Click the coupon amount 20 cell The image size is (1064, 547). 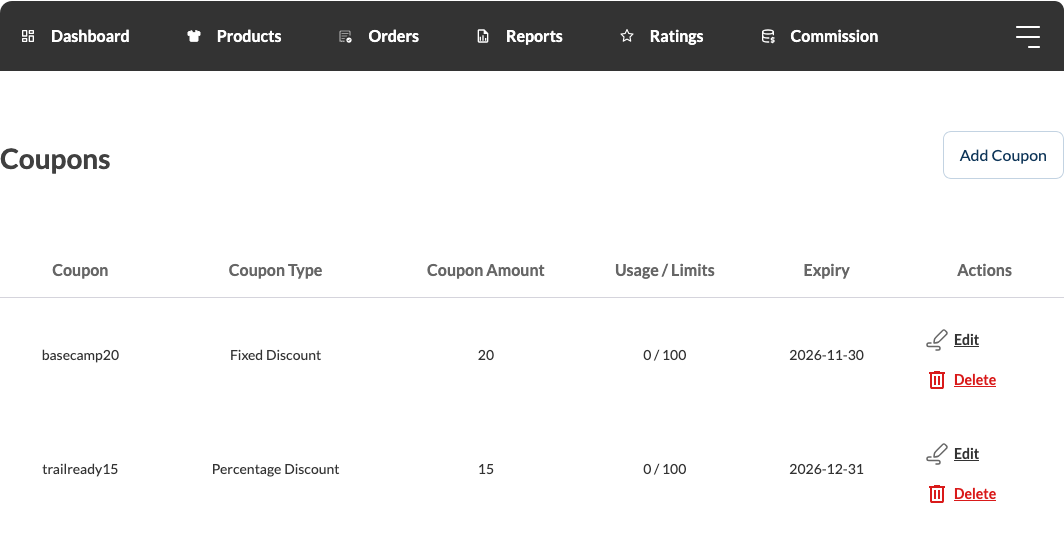[485, 355]
